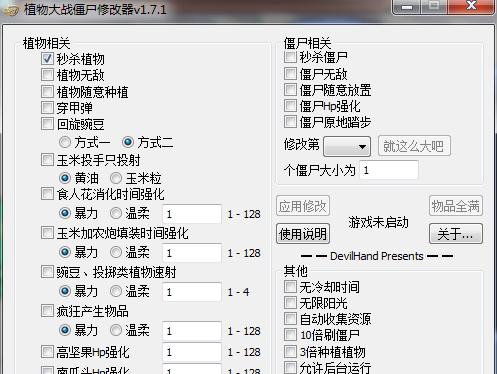Enable 食人花消化时间强化 checkbox
Viewport: 497px width, 374px height.
point(47,194)
